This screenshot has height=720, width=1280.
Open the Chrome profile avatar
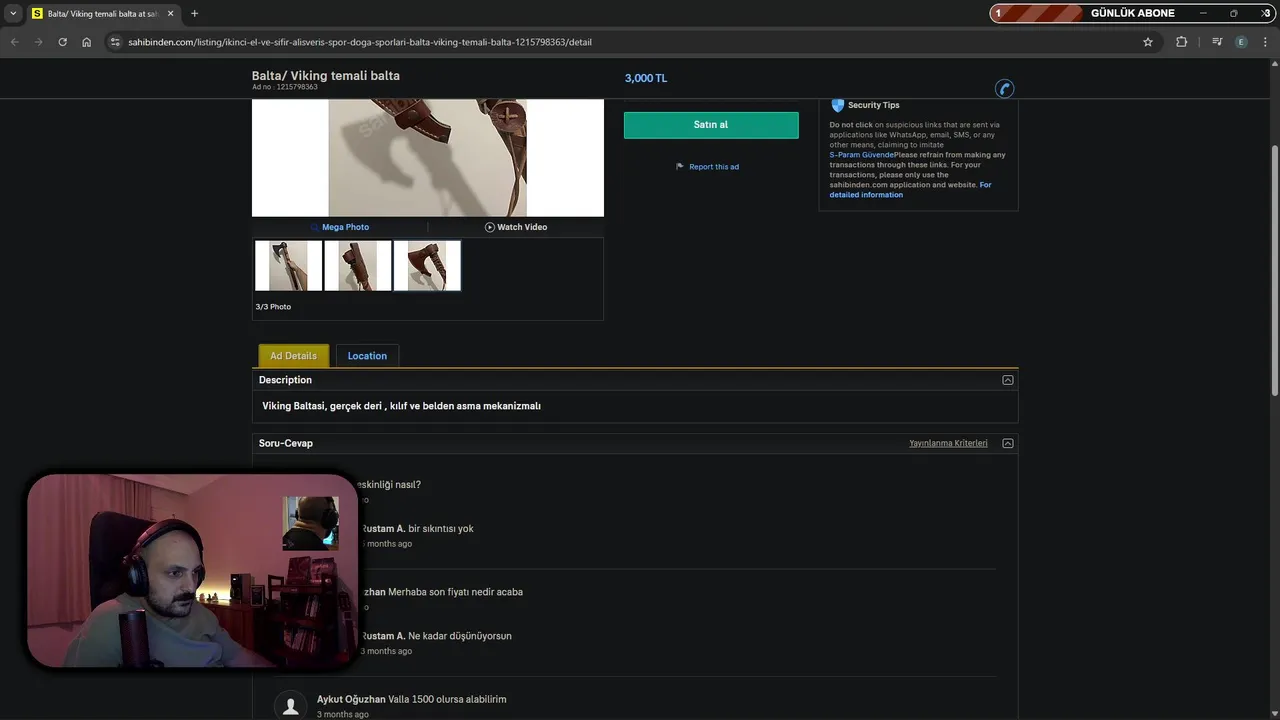click(1242, 42)
